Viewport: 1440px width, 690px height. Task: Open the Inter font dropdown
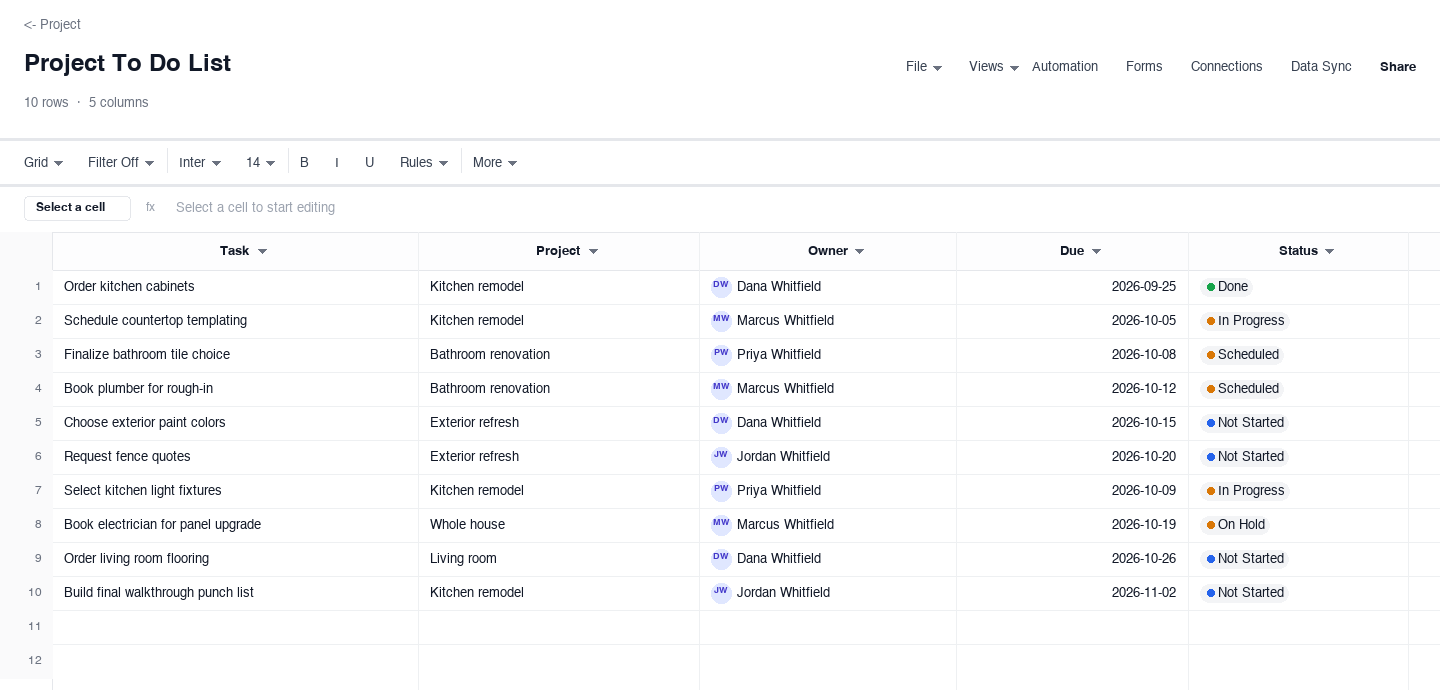coord(200,162)
